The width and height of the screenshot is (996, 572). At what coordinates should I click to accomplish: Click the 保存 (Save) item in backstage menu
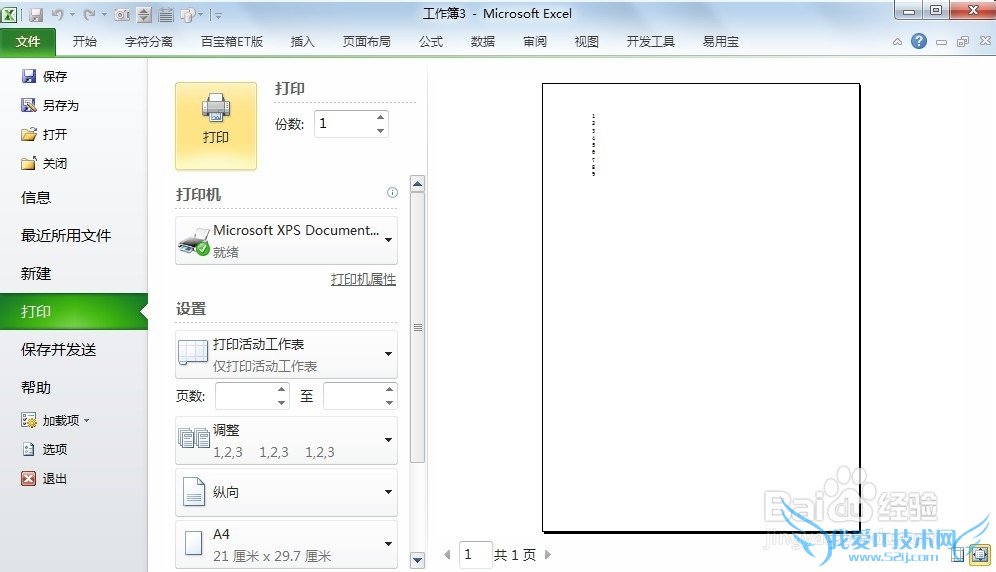coord(44,76)
